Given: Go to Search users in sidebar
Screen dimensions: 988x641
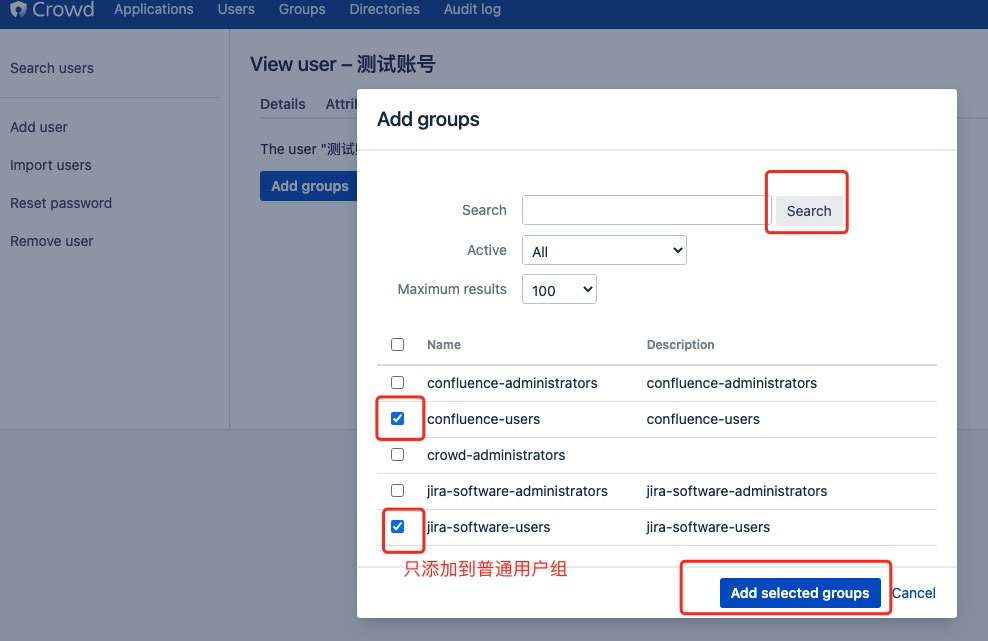Looking at the screenshot, I should [52, 68].
